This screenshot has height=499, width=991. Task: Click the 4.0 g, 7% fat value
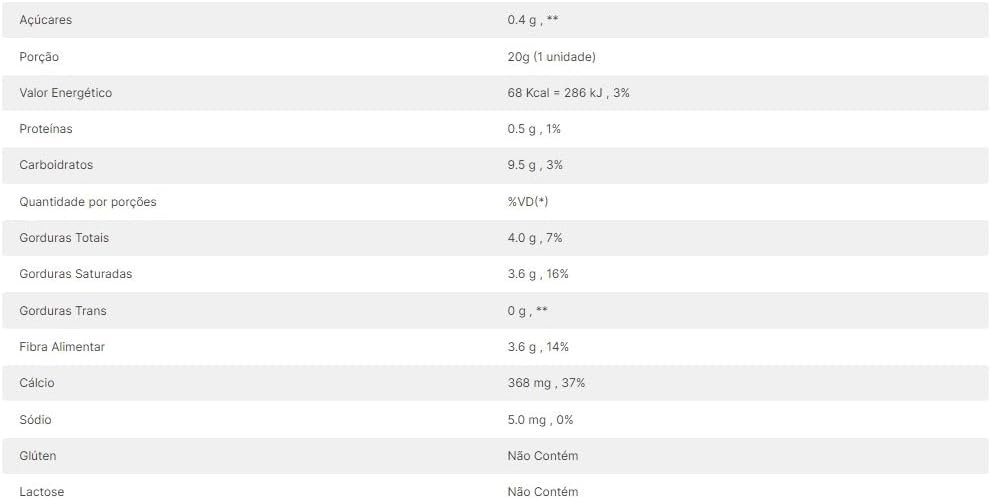pos(535,238)
